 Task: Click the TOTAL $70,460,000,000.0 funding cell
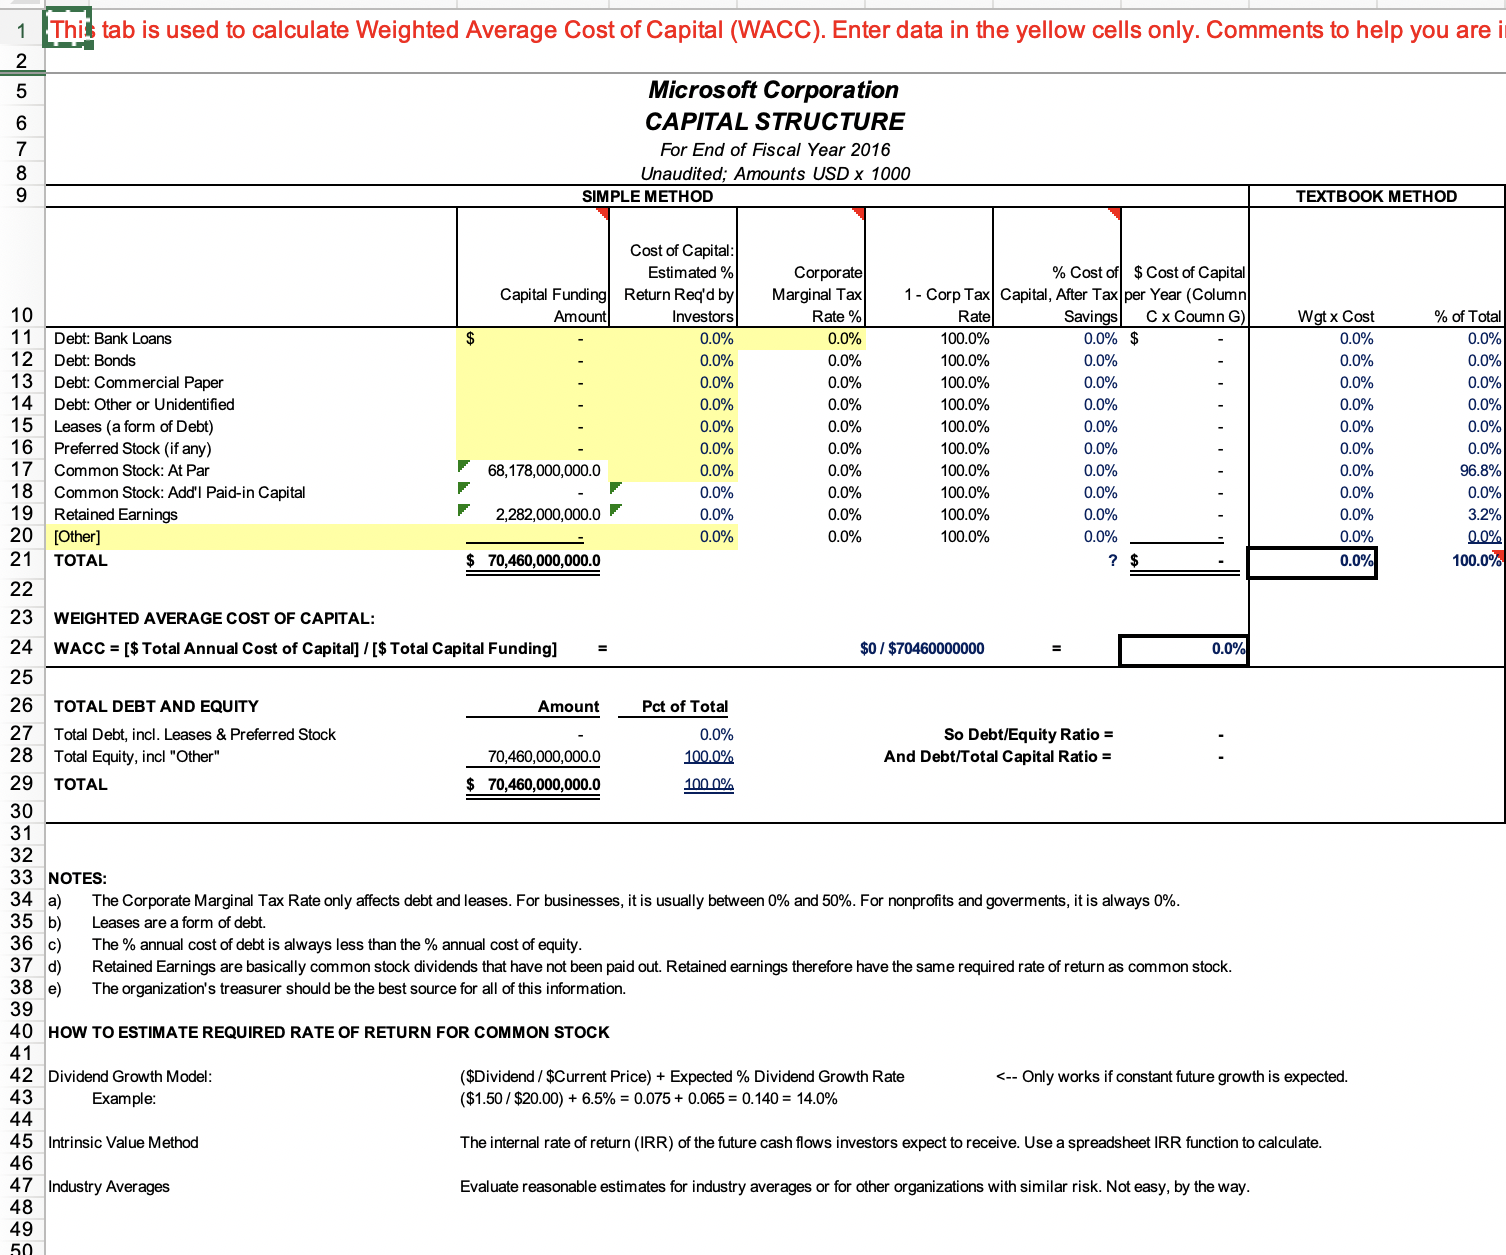[x=533, y=561]
